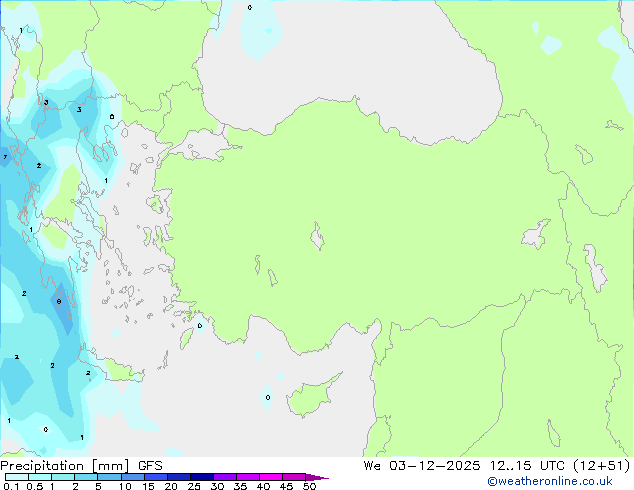Viewport: 634px width, 490px height.
Task: Select the 30–35 mm purple legend swatch
Action: tap(224, 477)
